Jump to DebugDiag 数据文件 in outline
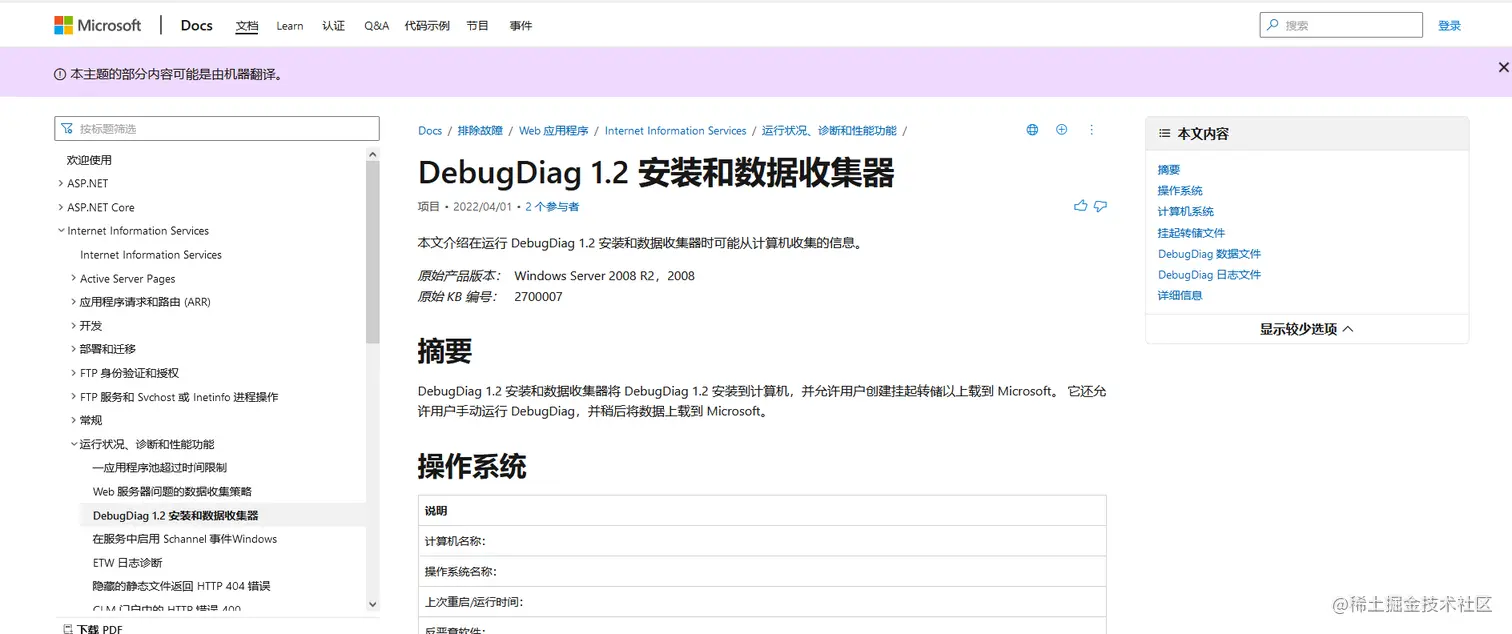This screenshot has width=1512, height=634. pyautogui.click(x=1210, y=254)
